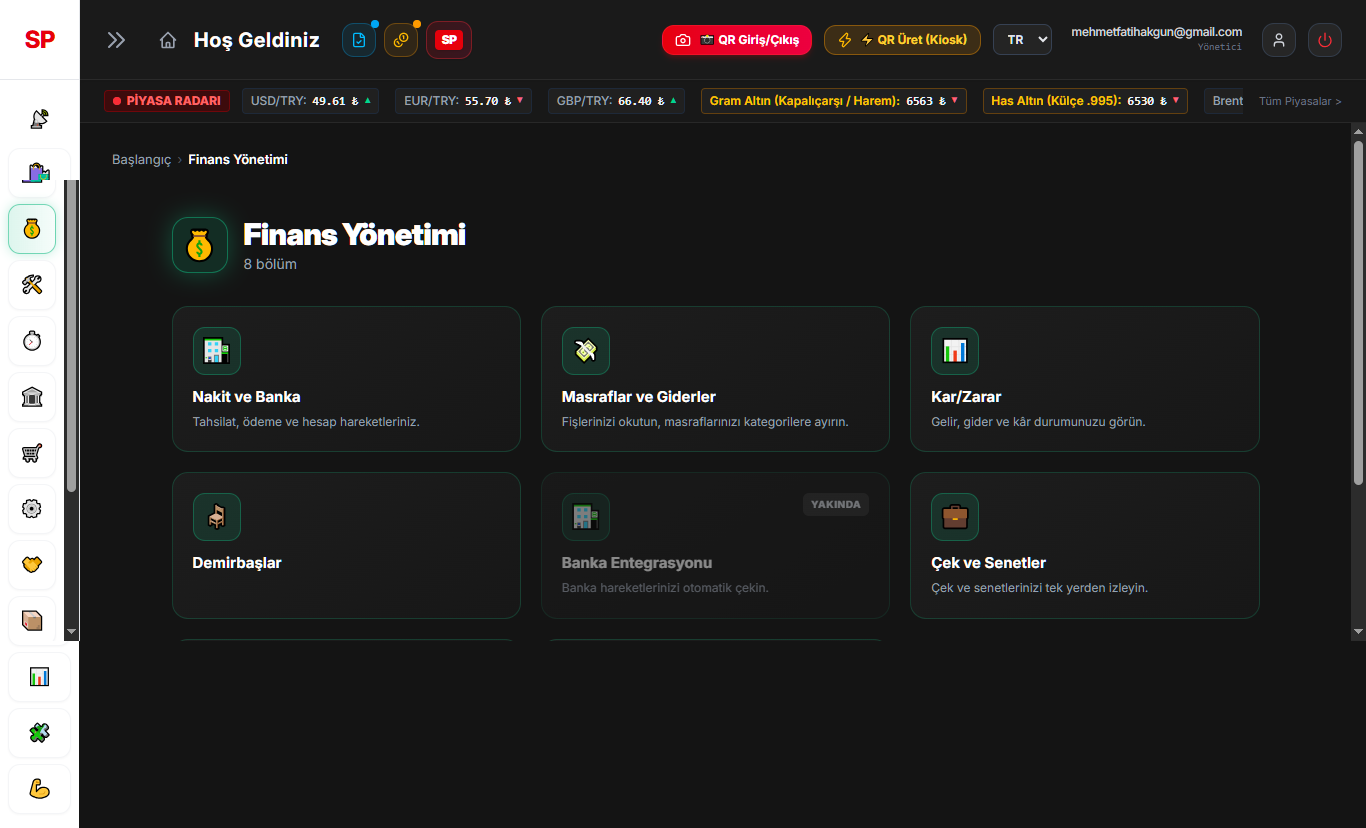Click the USD/TRY ticker chip
The image size is (1366, 828).
click(310, 101)
